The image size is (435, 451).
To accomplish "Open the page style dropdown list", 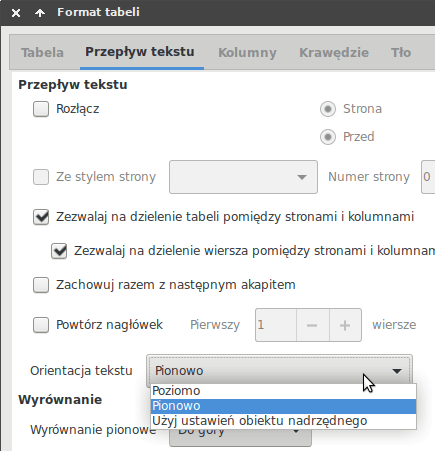I will tap(243, 177).
